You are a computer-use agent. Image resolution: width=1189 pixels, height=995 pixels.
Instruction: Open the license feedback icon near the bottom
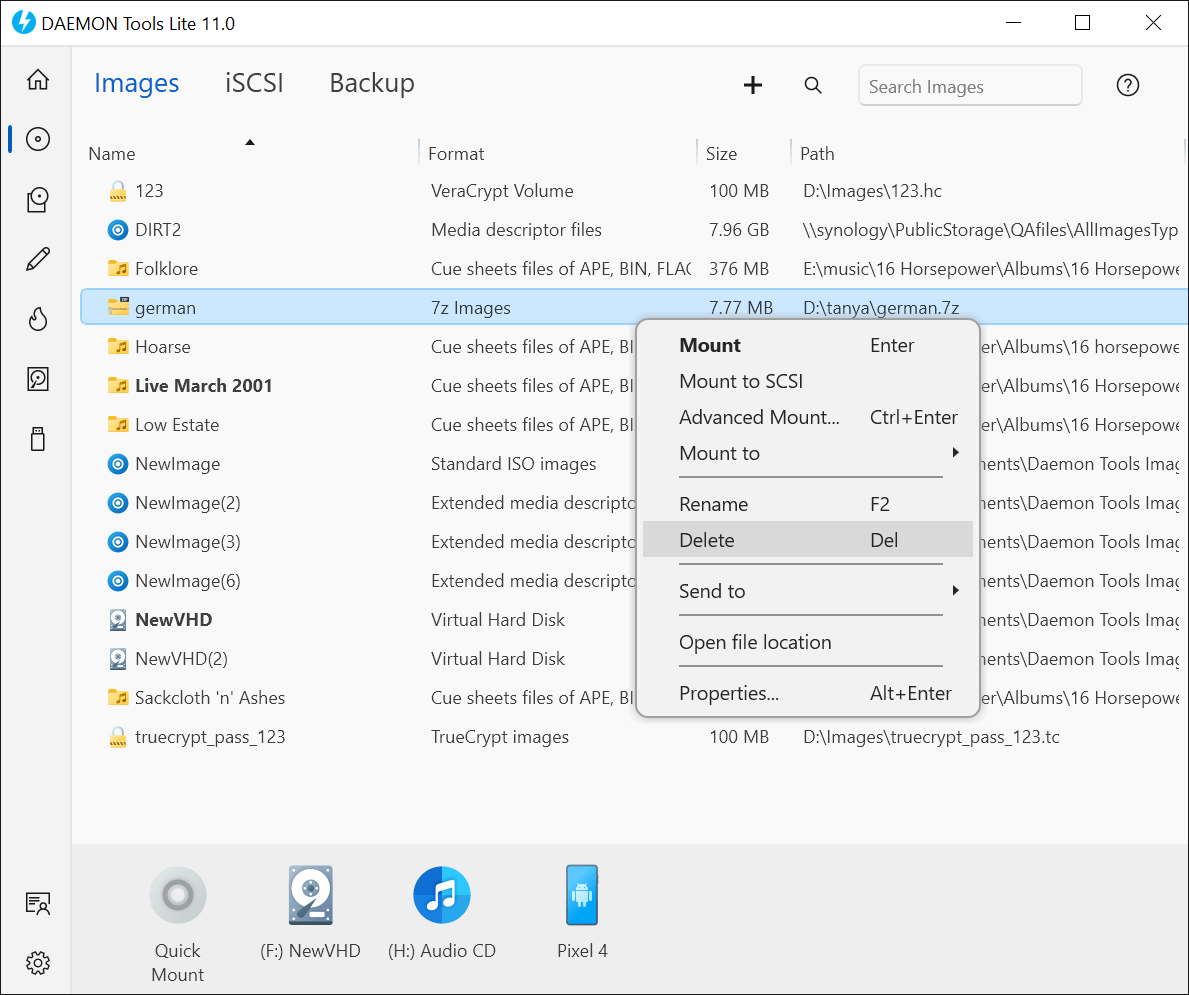[x=37, y=903]
